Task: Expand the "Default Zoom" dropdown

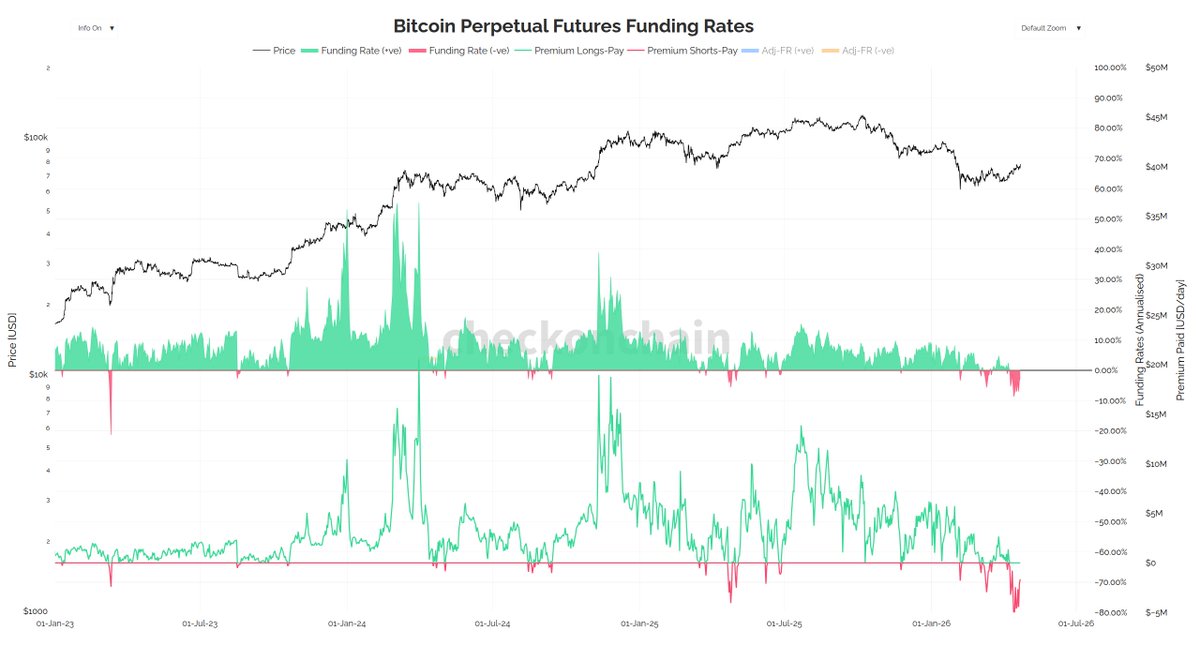Action: tap(1050, 28)
